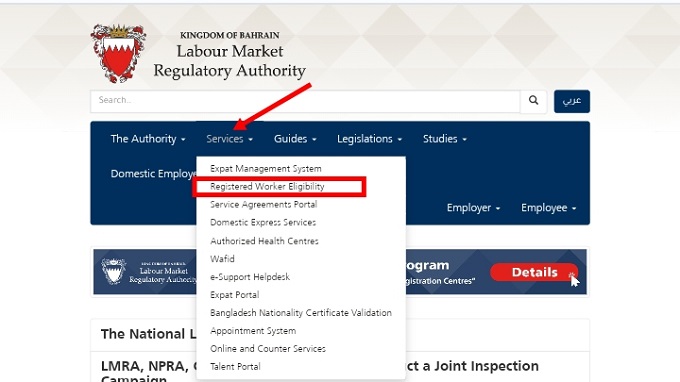Click the Bahrain coat of arms logo
This screenshot has height=382, width=680.
coord(118,53)
